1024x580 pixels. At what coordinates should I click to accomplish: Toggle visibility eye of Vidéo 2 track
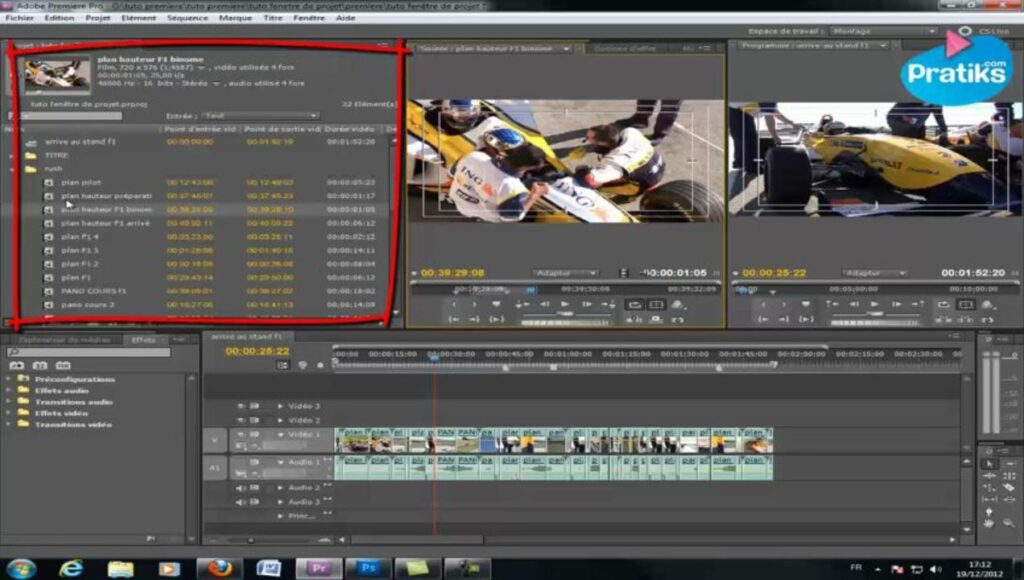click(241, 421)
